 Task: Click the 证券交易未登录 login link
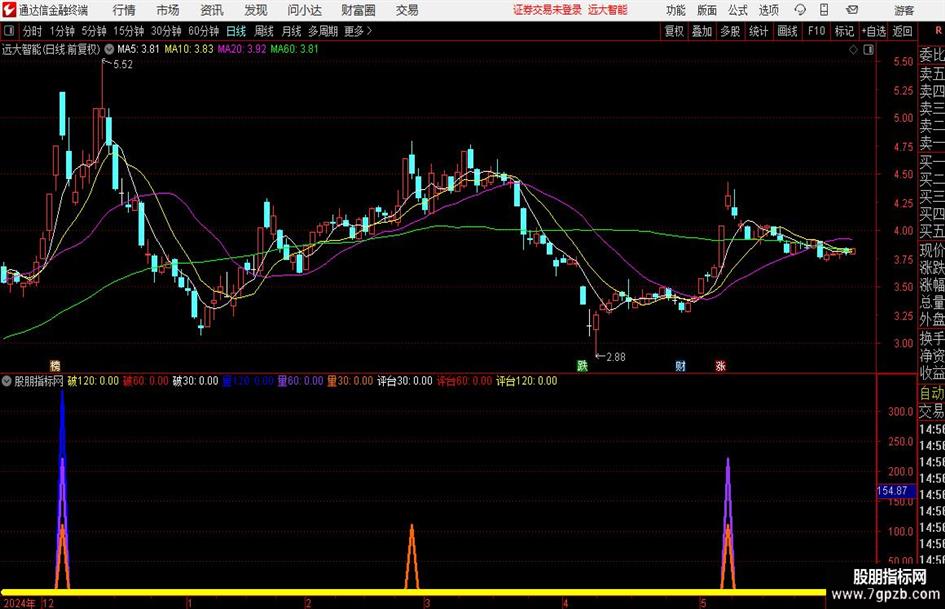click(x=548, y=10)
